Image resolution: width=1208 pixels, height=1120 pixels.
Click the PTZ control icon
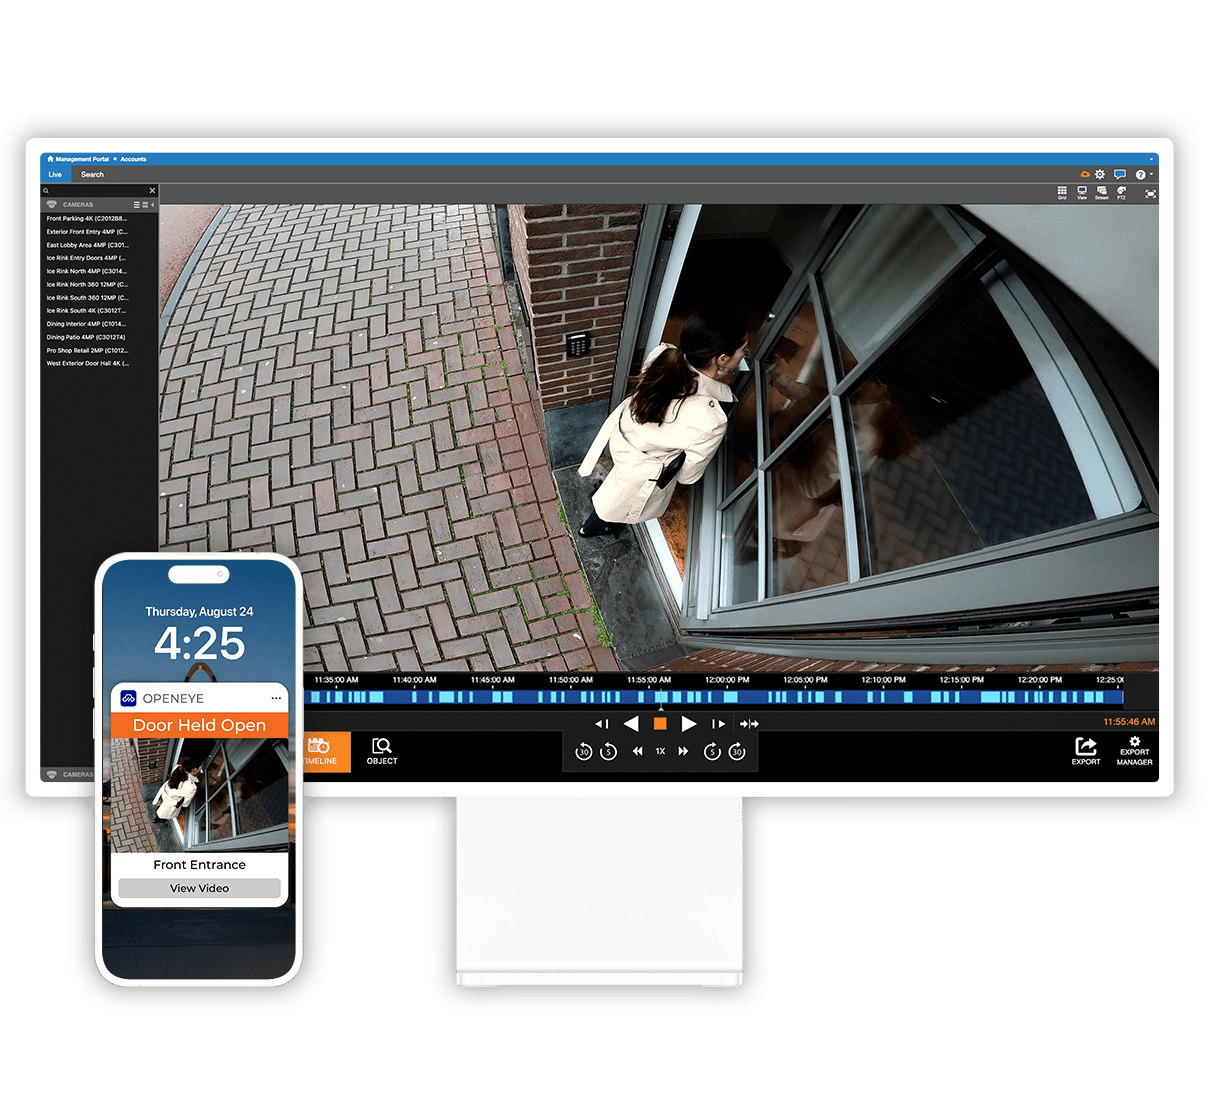click(x=1121, y=191)
